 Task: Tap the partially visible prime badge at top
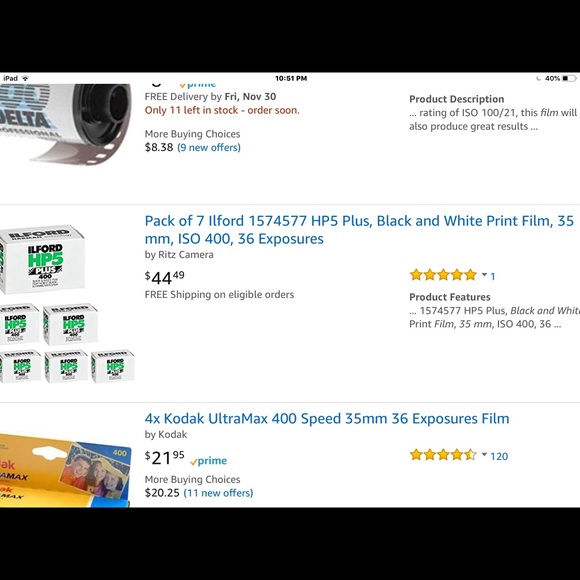click(198, 85)
